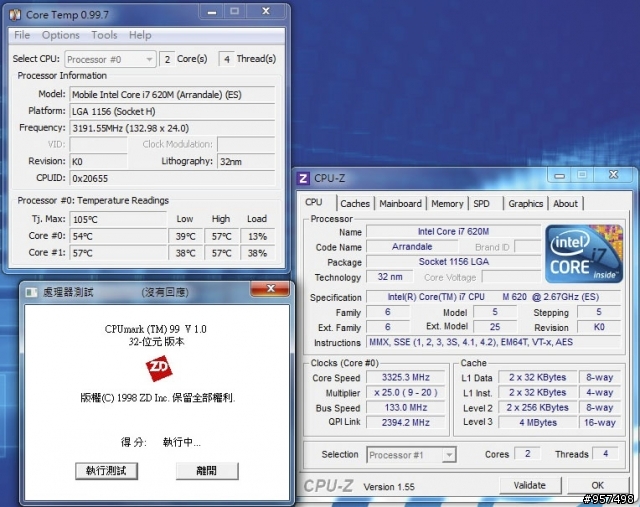This screenshot has height=507, width=640.
Task: Click the Tj. Max value 105°C
Action: click(x=118, y=220)
